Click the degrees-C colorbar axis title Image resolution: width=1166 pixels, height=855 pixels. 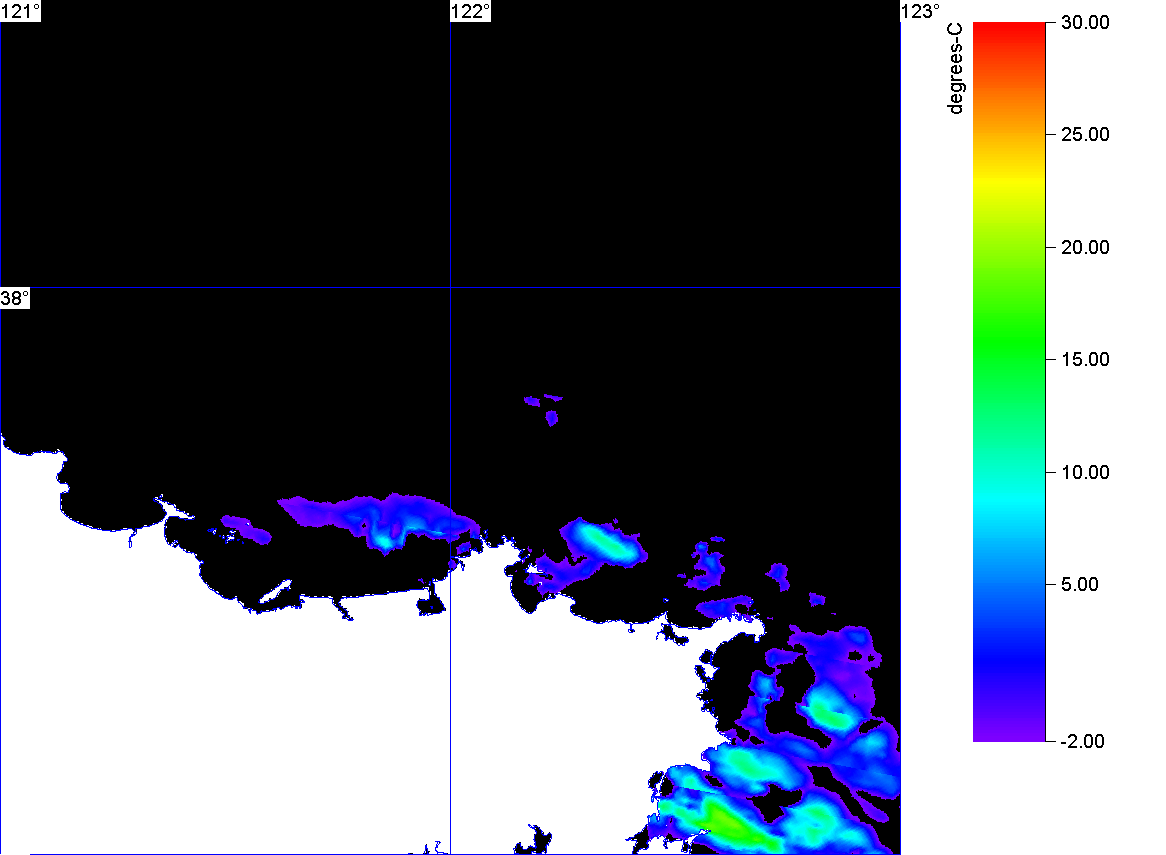(955, 68)
